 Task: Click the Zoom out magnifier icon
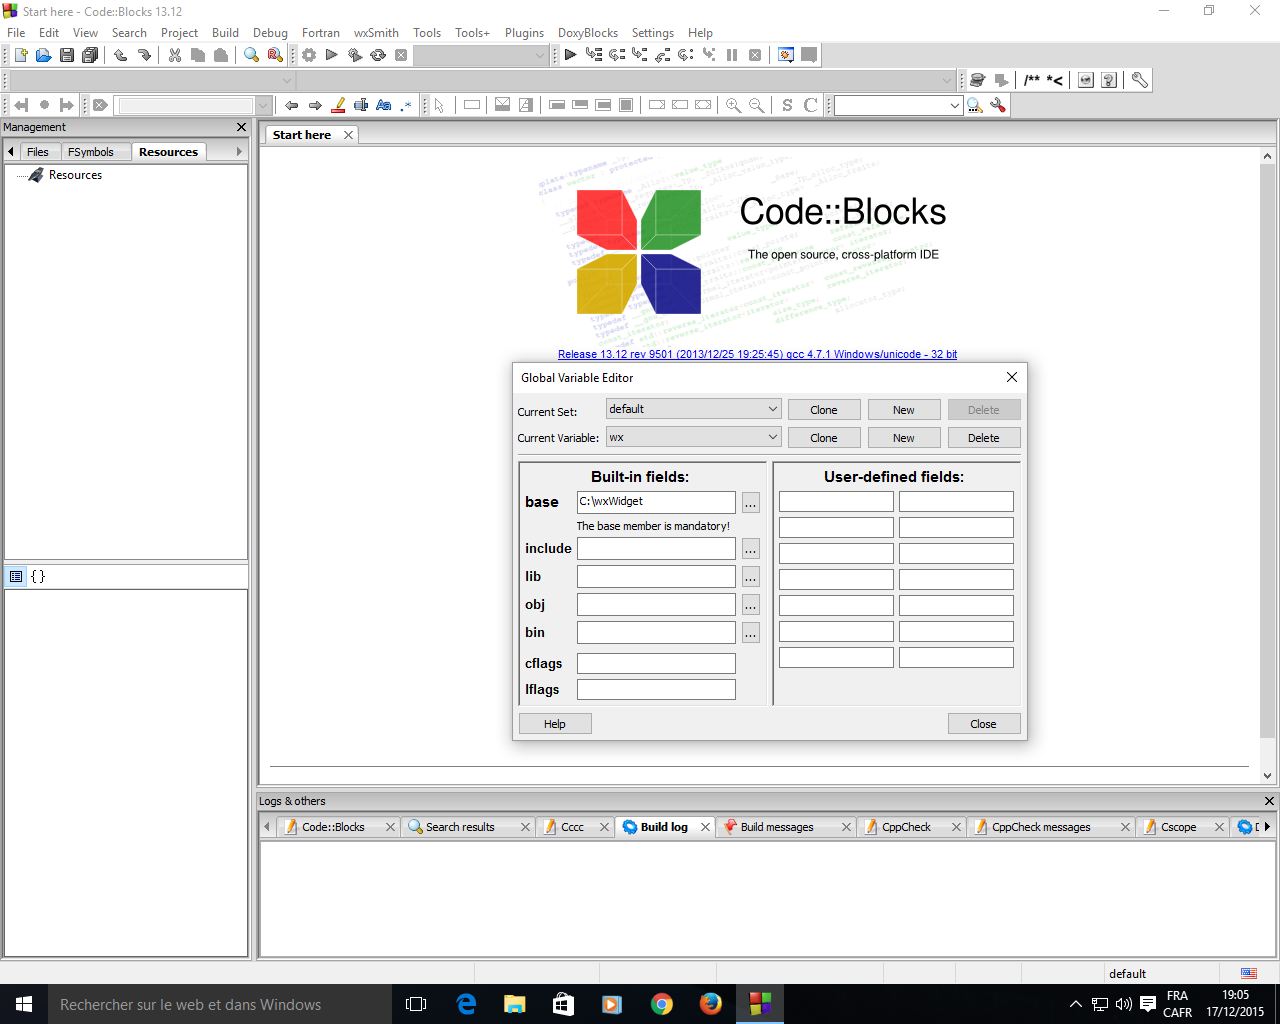click(x=757, y=105)
